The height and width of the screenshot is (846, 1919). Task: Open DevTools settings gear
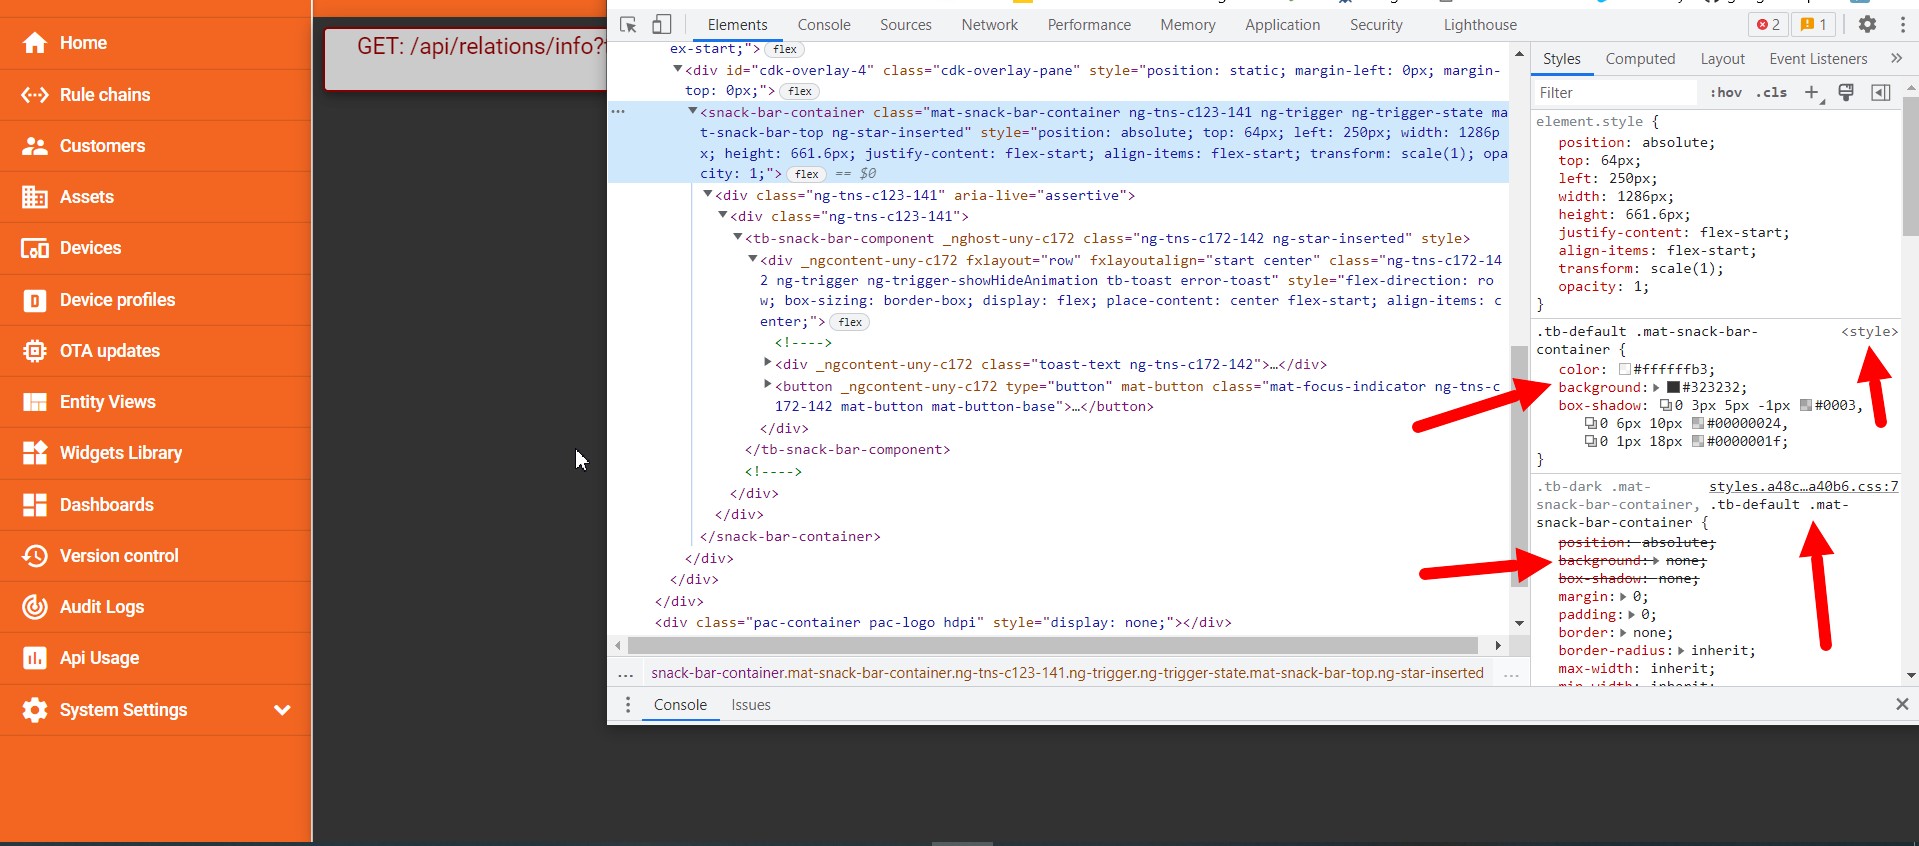pos(1867,24)
